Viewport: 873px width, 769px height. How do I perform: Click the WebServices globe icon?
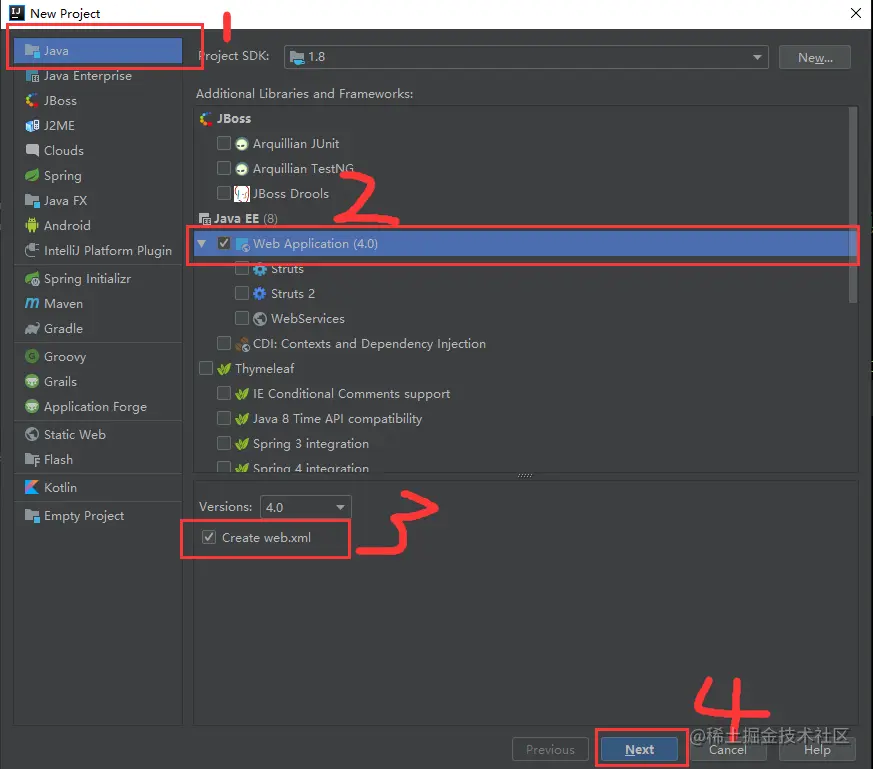point(259,319)
